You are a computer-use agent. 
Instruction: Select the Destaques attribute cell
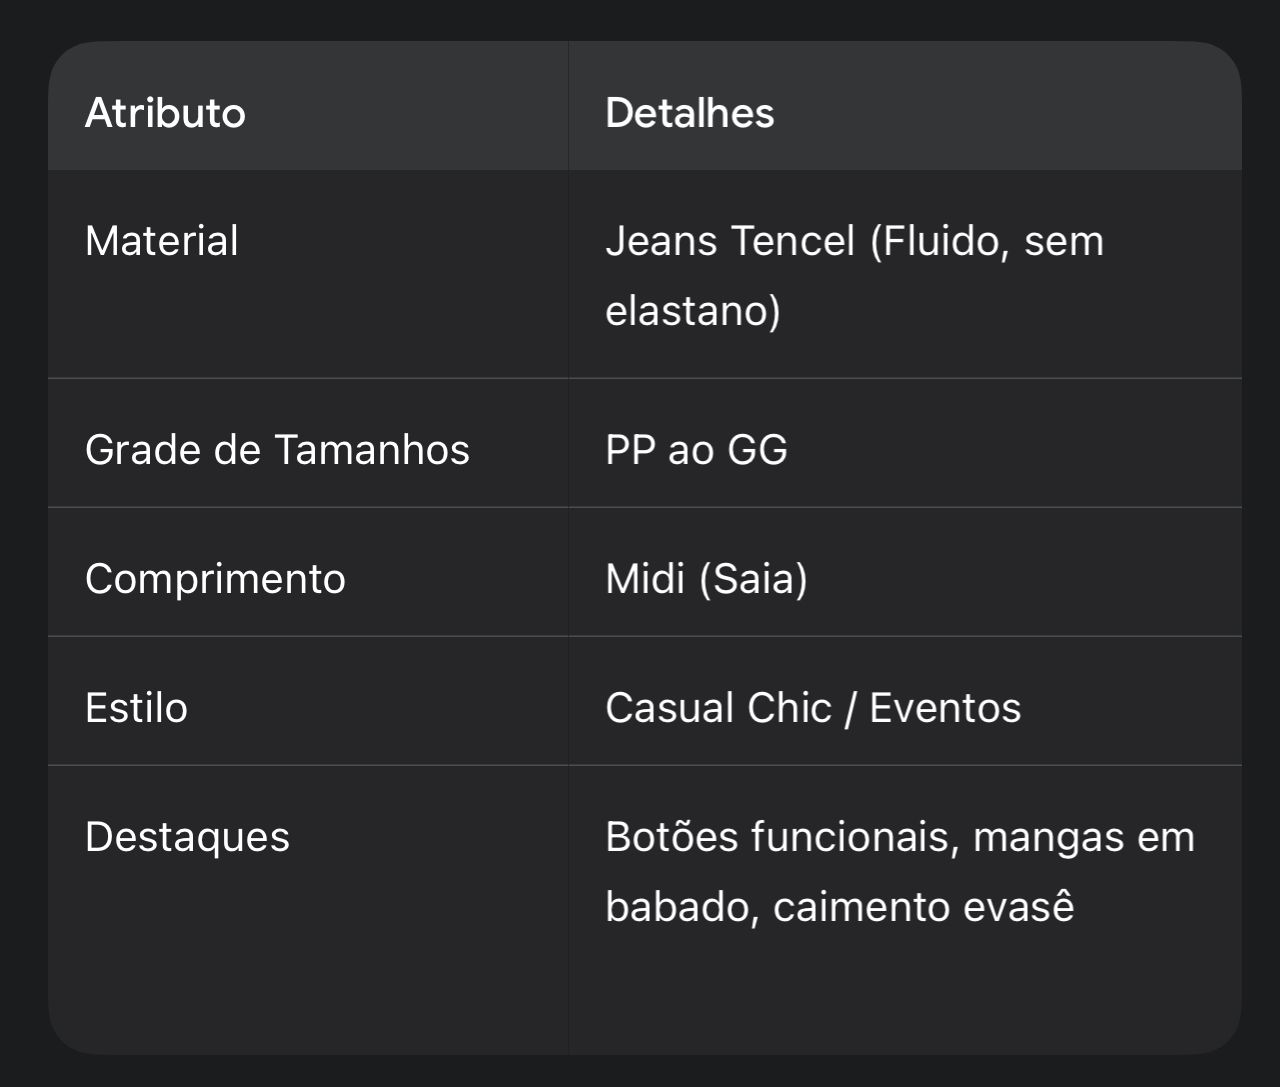[187, 837]
